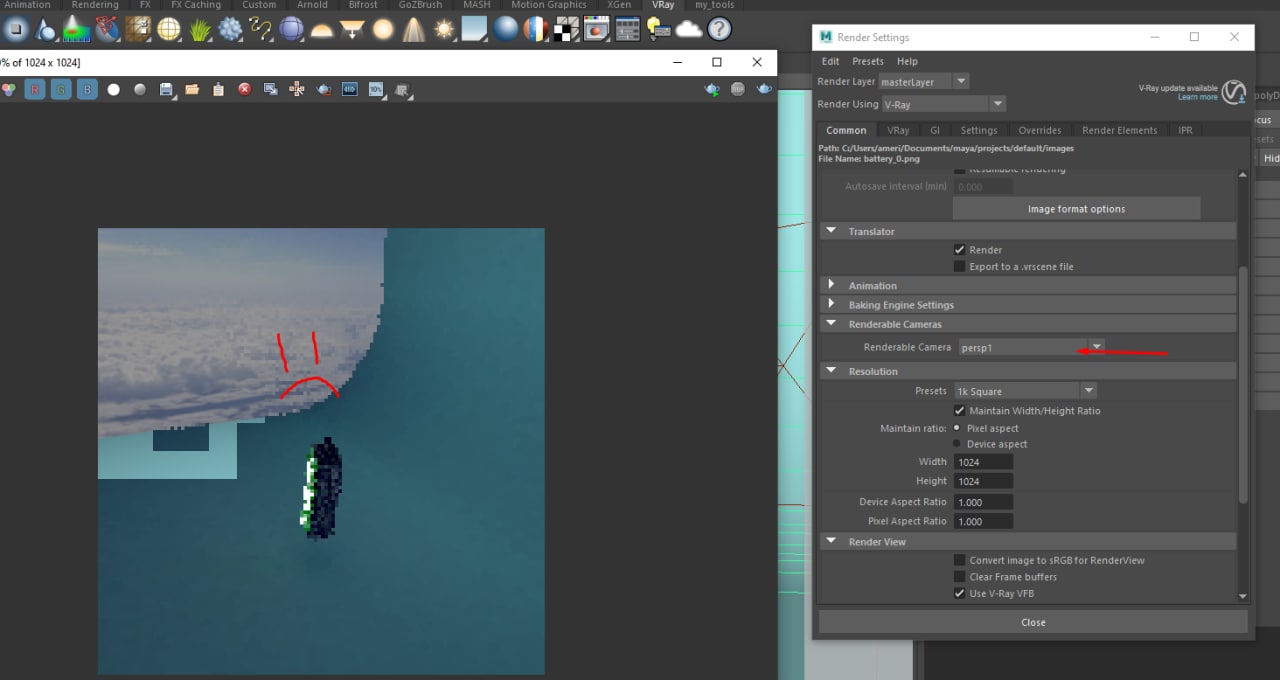This screenshot has width=1280, height=680.
Task: Switch to the Overrides tab
Action: (1040, 130)
